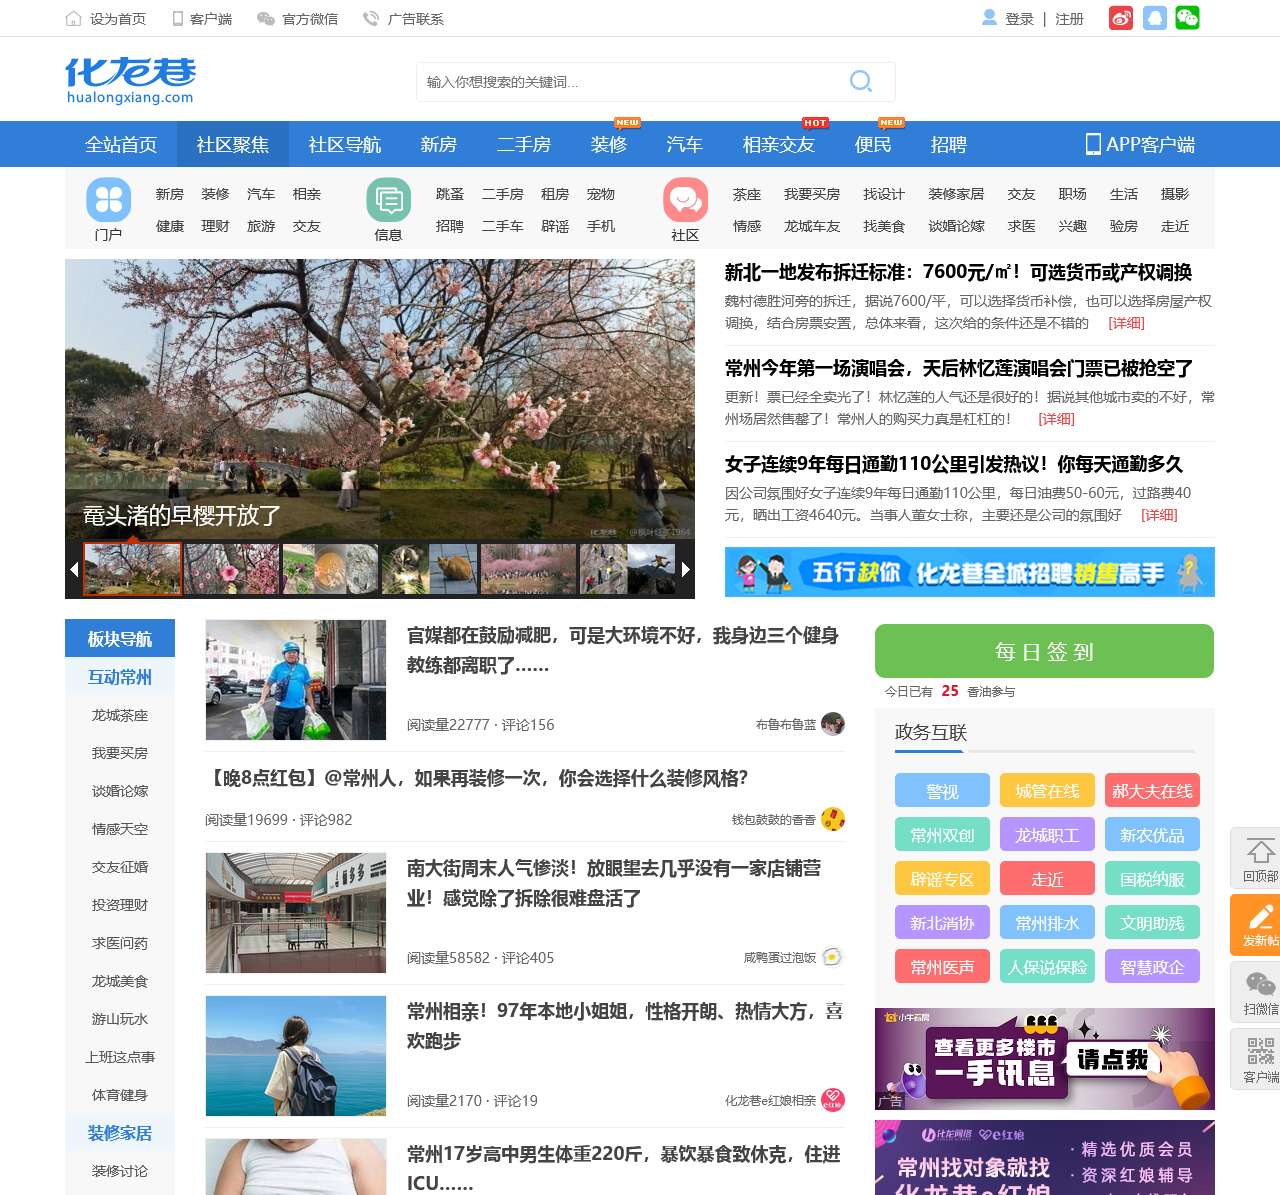Click the 注册 link
Viewport: 1280px width, 1195px height.
[x=1069, y=19]
